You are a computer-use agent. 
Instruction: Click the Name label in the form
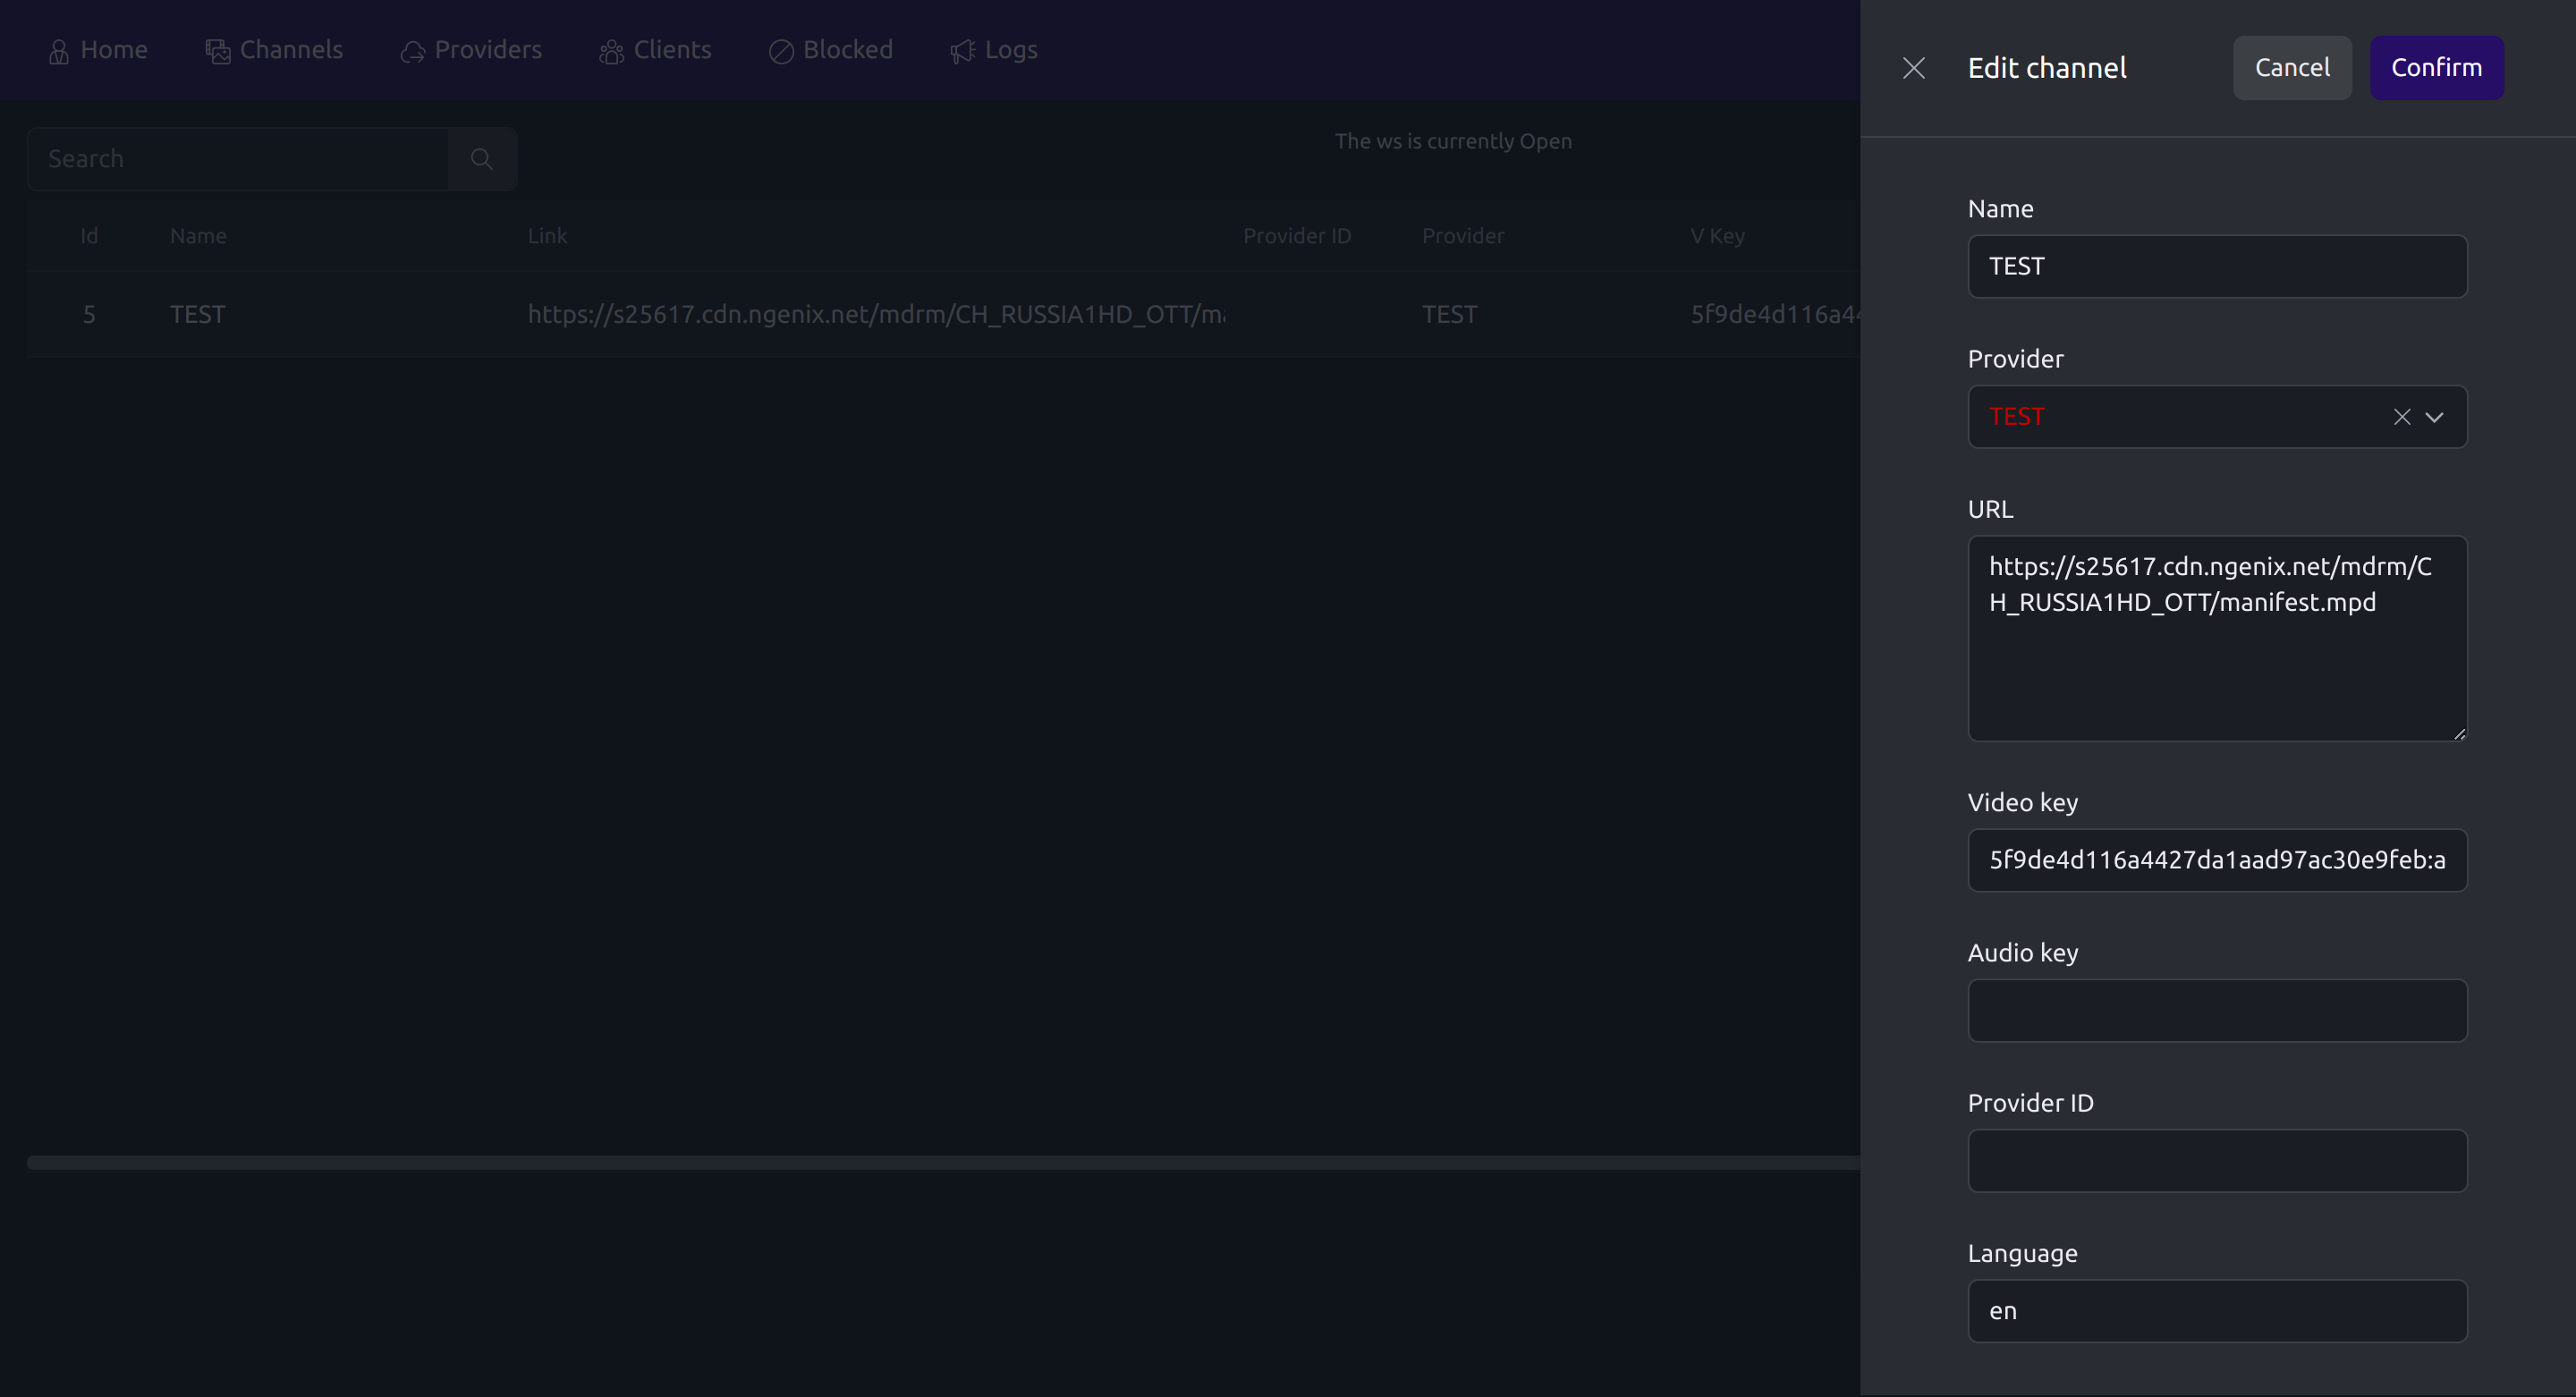point(2000,209)
